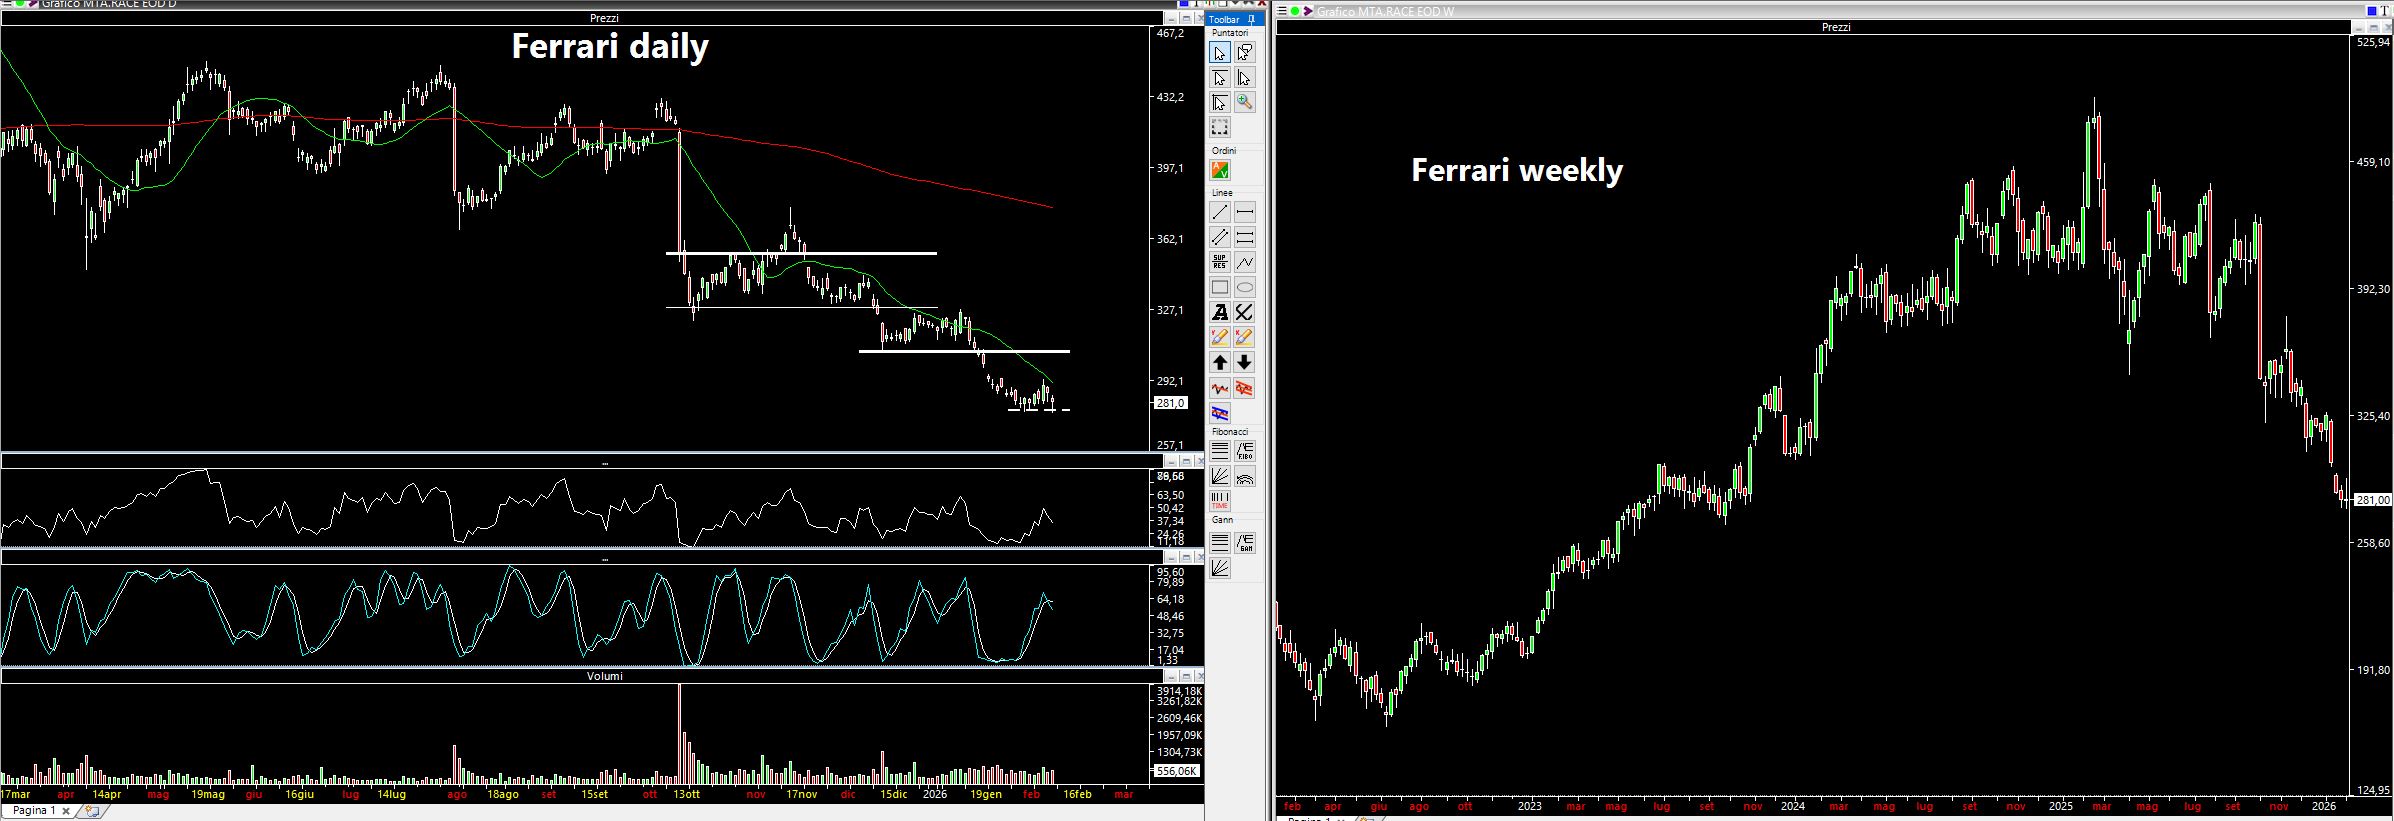Select the ellipse drawing tool
This screenshot has height=821, width=2394.
pos(1244,287)
